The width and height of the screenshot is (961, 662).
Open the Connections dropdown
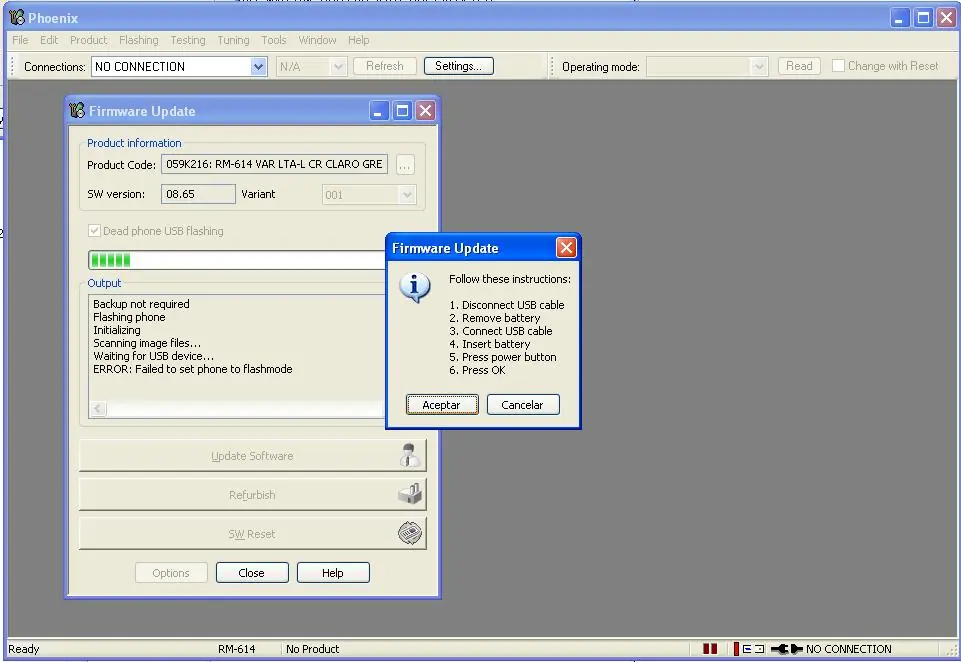259,66
